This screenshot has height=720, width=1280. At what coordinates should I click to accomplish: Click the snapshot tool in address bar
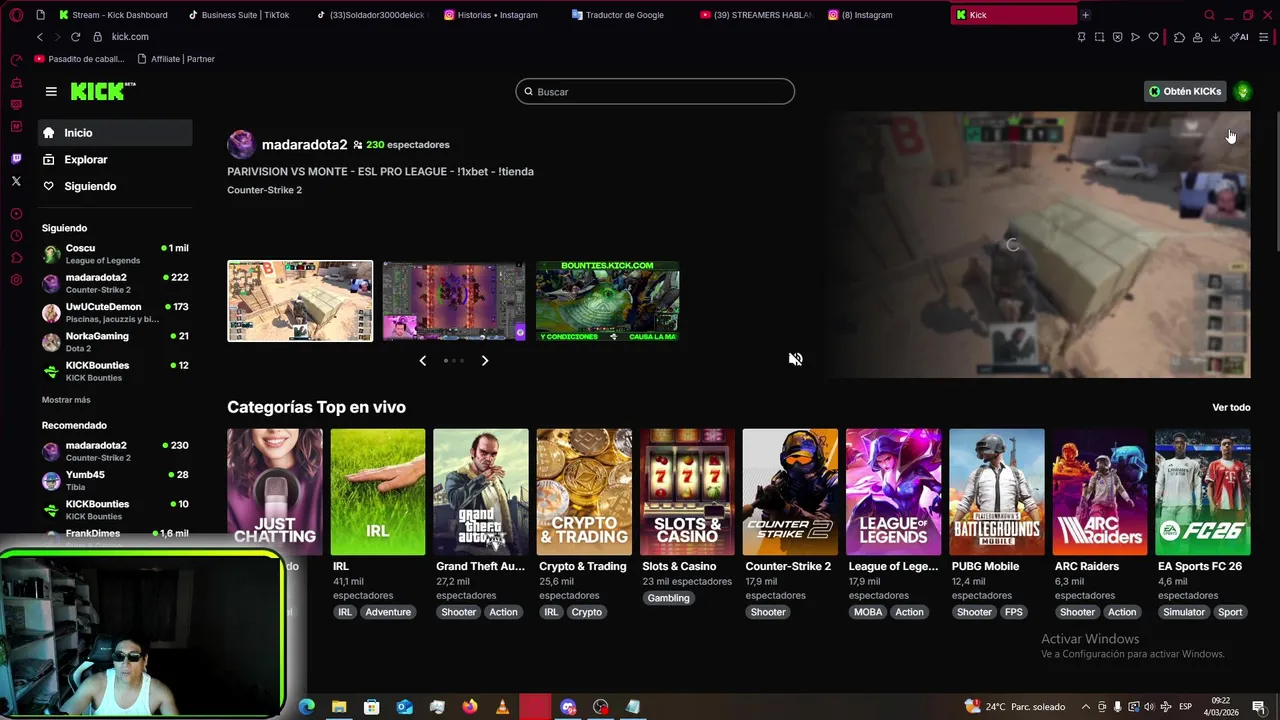pyautogui.click(x=1099, y=37)
